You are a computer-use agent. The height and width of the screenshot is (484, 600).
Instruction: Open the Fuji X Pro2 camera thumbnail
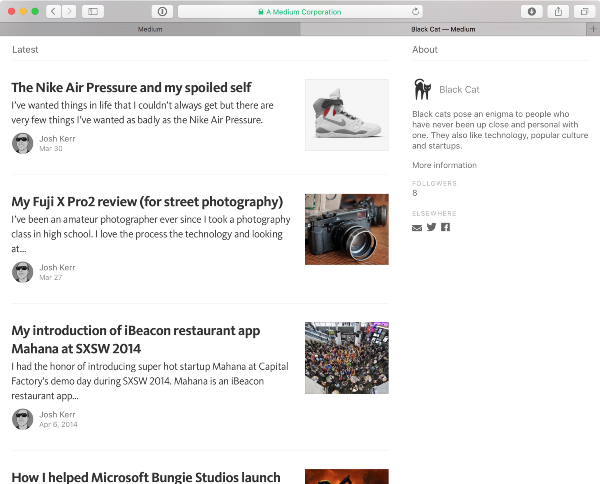tap(346, 229)
